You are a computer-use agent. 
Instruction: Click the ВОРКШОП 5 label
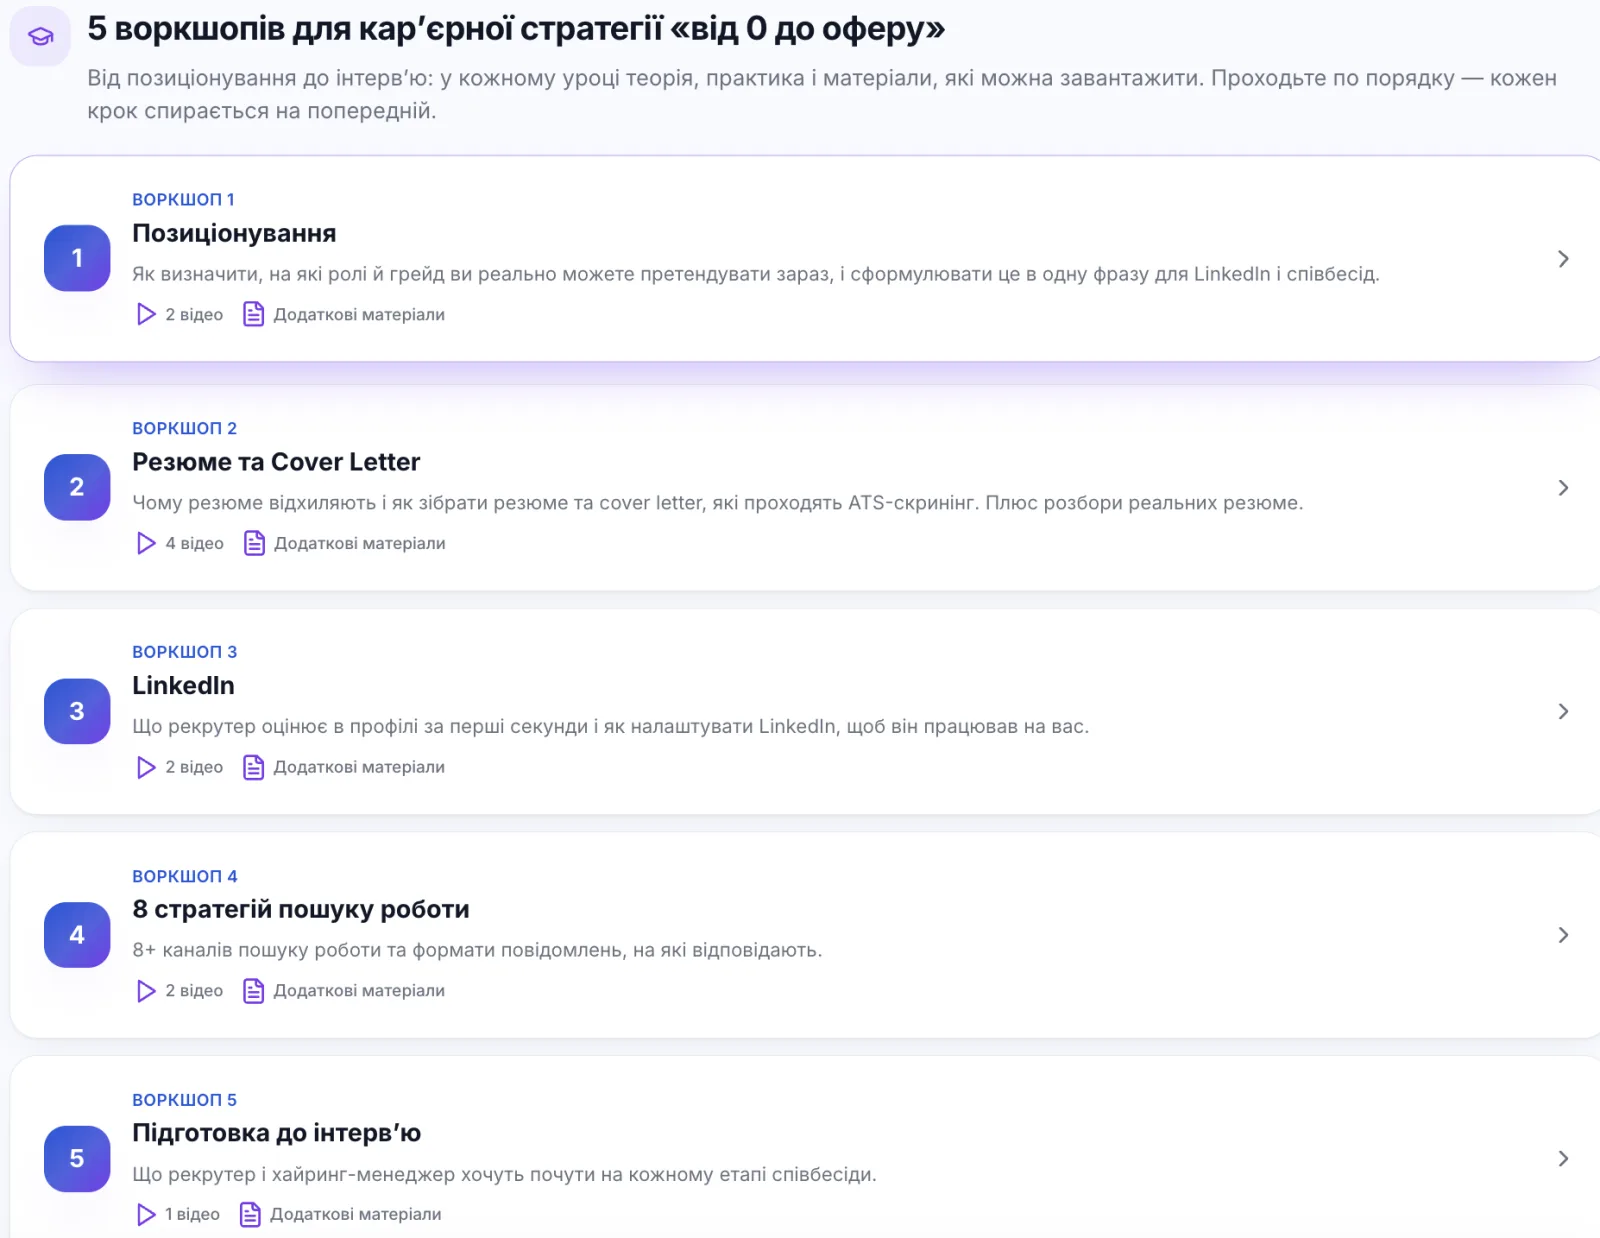tap(184, 1100)
